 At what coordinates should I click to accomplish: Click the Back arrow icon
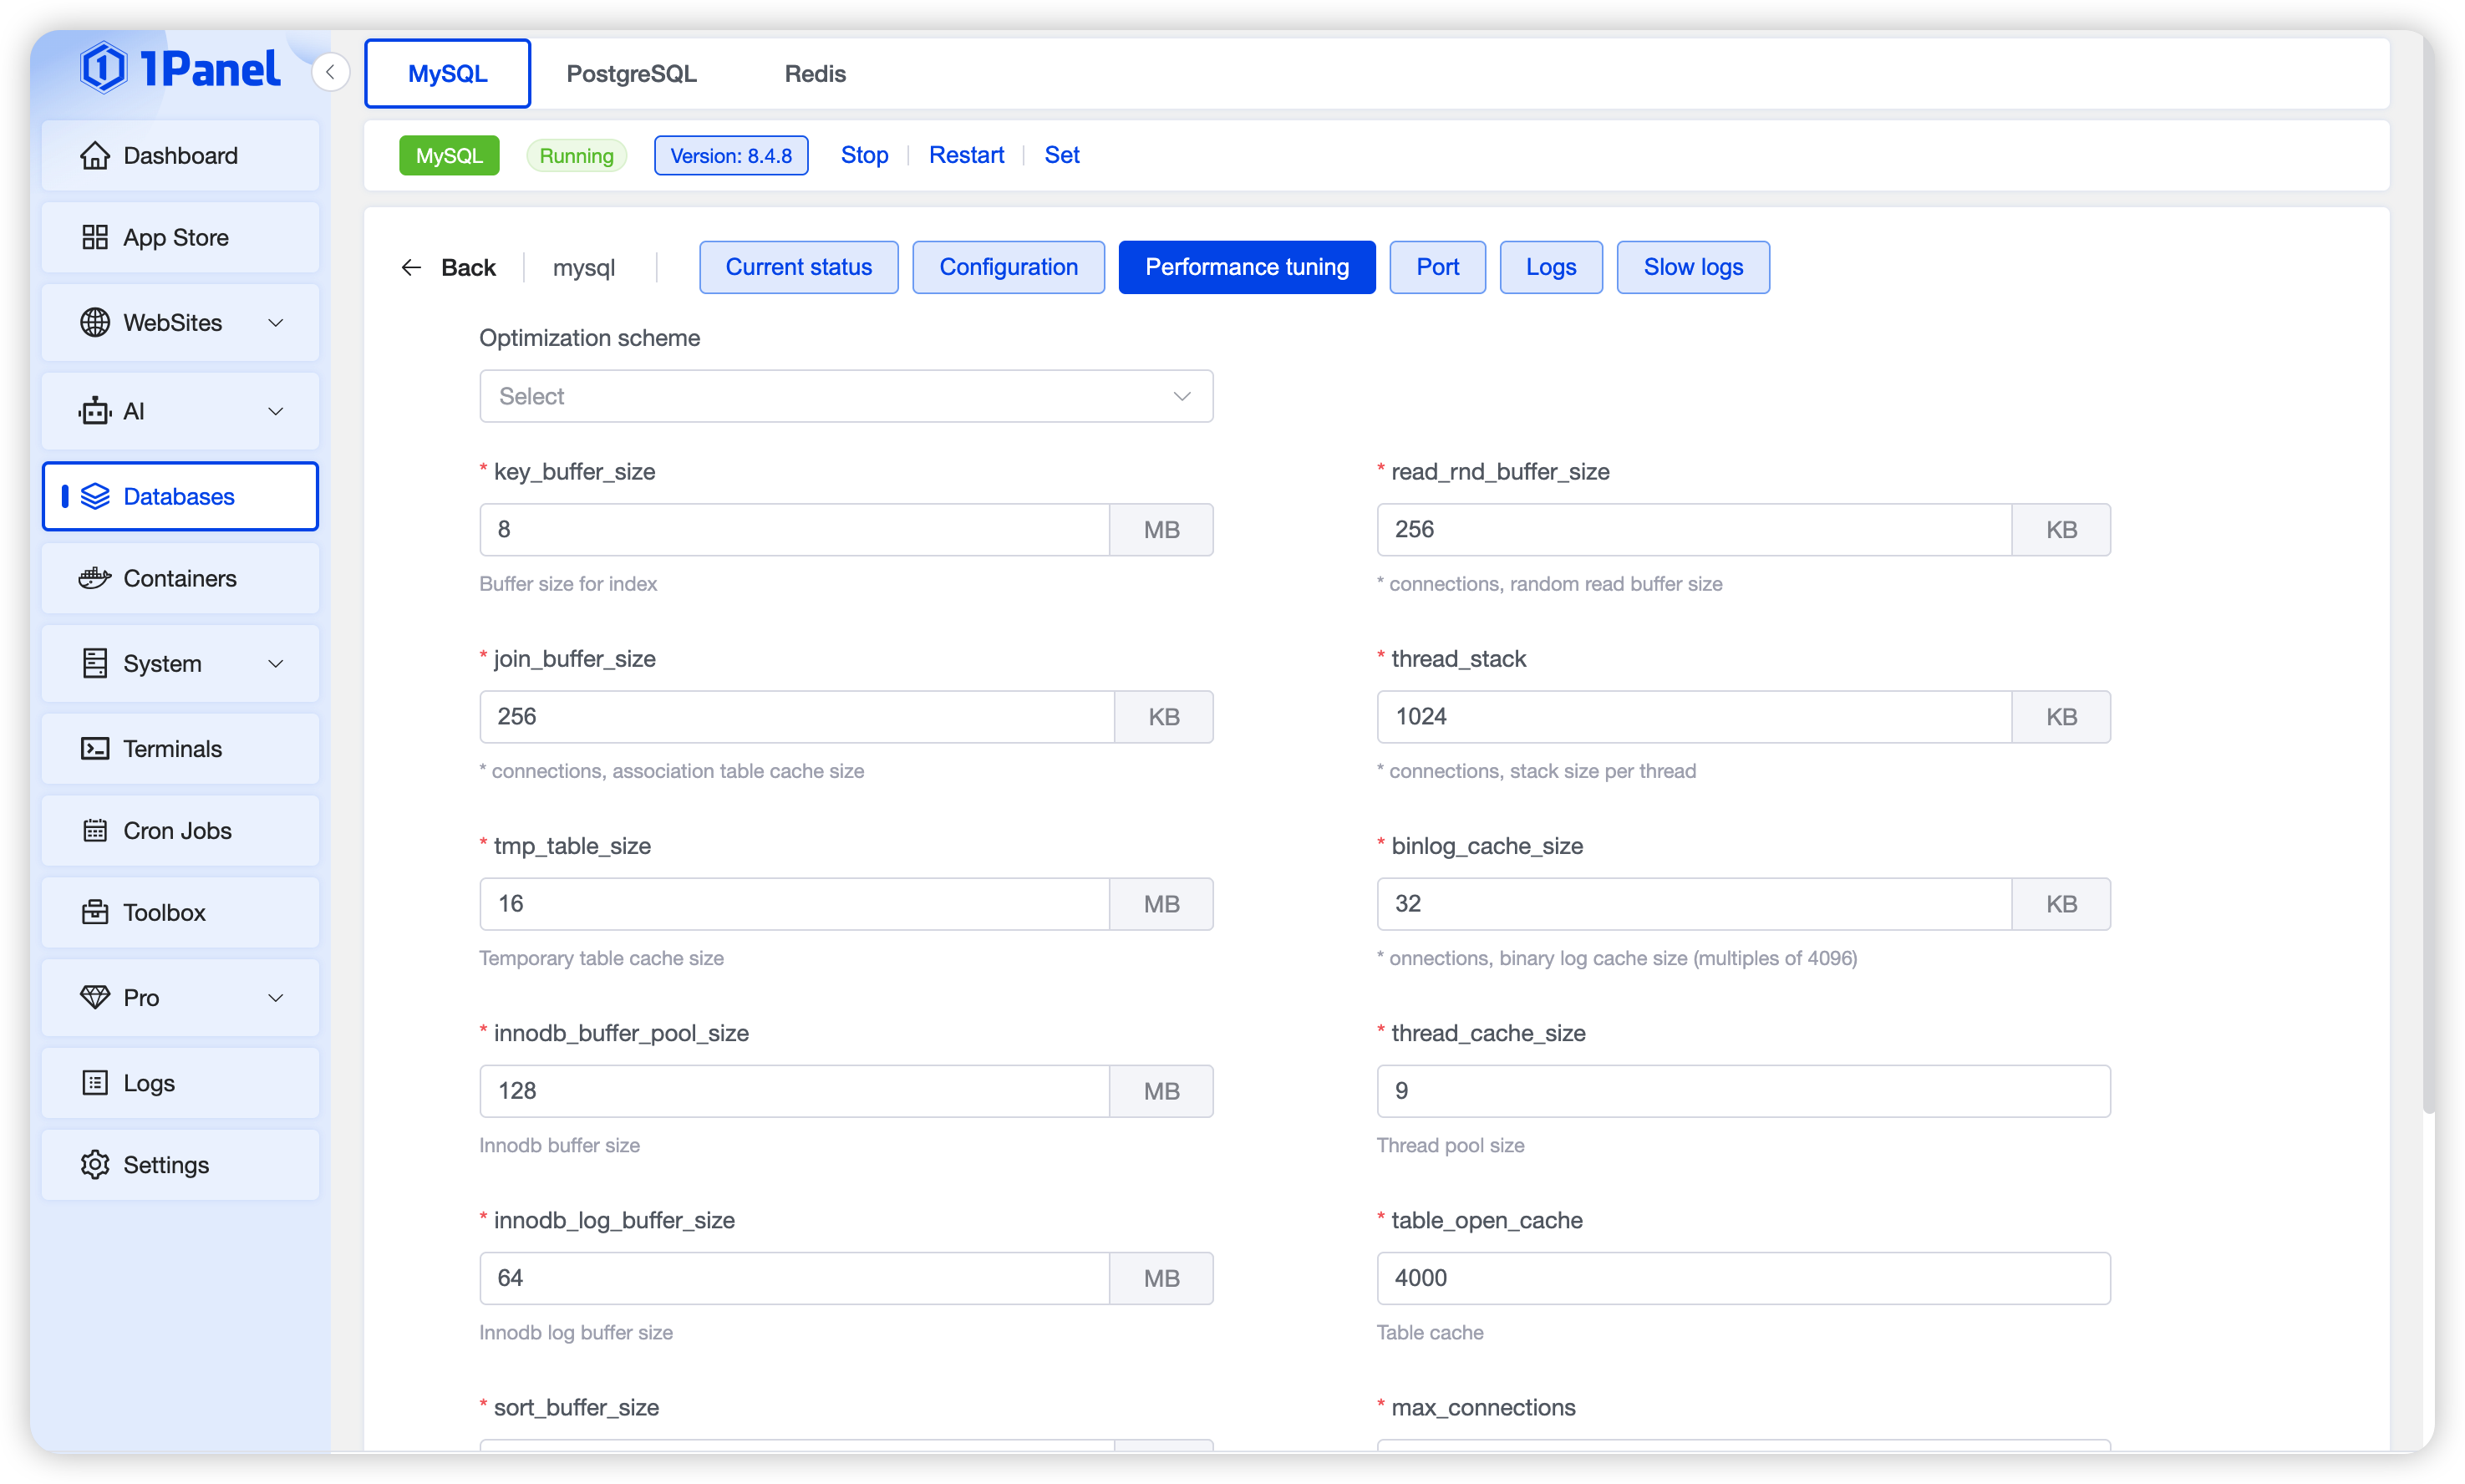411,267
